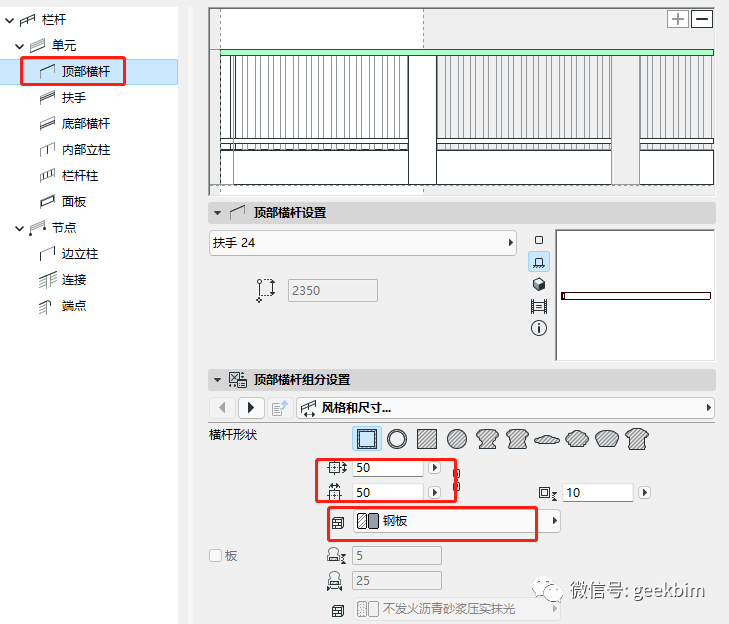
Task: Click the zoom out minus button
Action: [x=702, y=19]
